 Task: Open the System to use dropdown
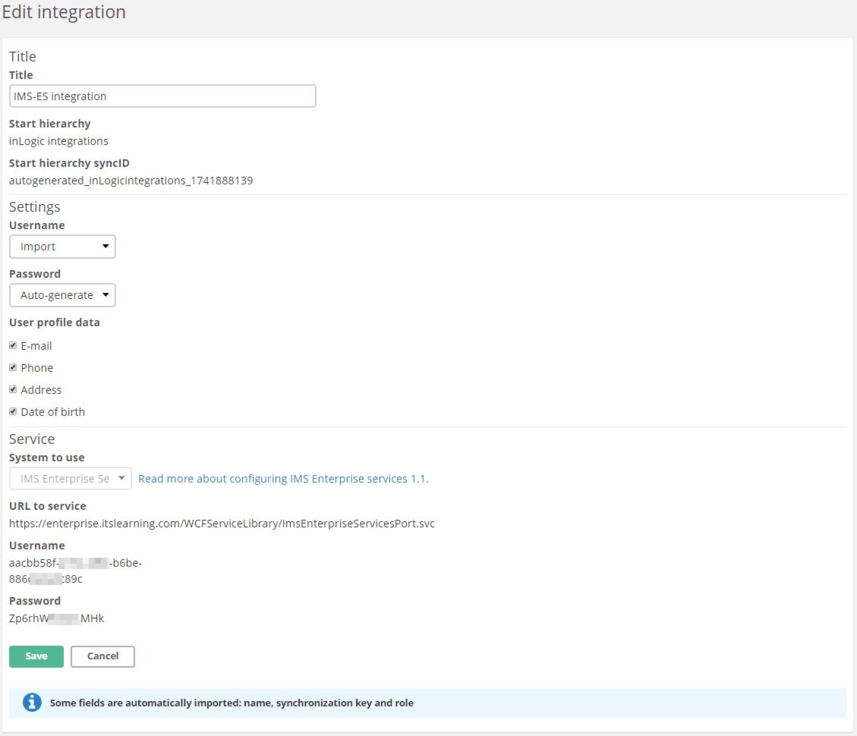[x=70, y=479]
